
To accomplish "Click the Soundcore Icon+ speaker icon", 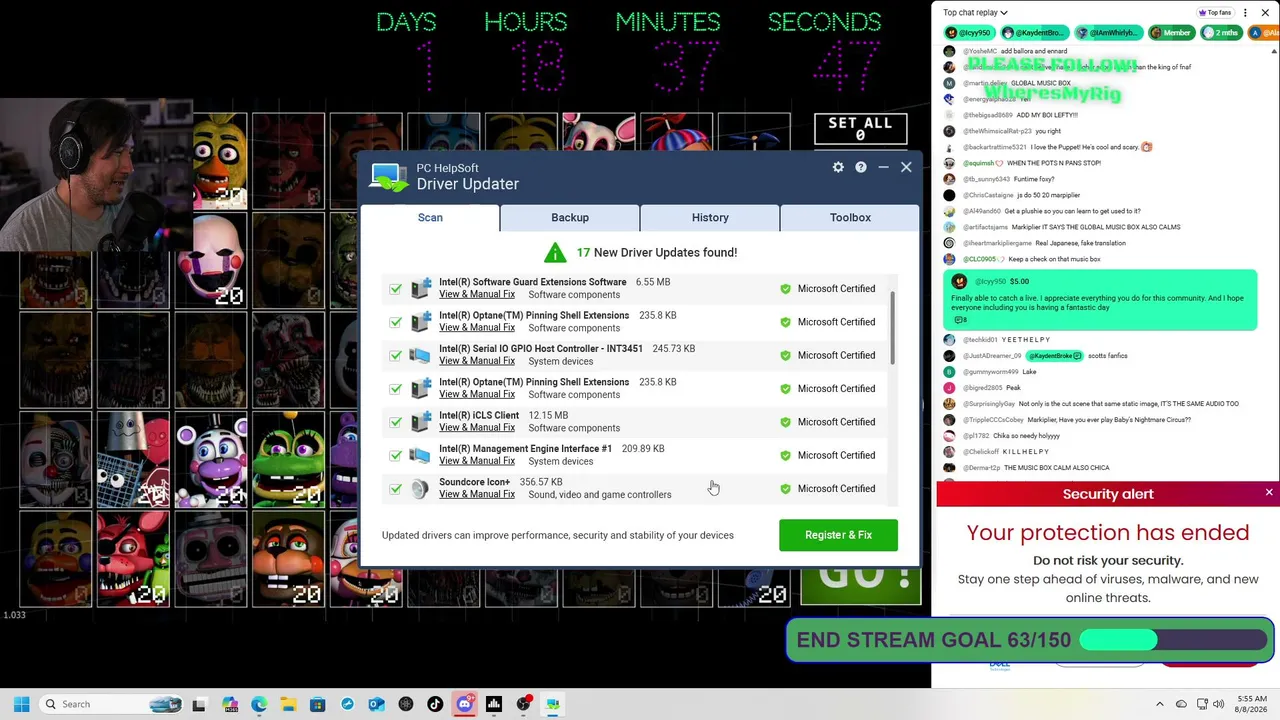I will (x=420, y=488).
